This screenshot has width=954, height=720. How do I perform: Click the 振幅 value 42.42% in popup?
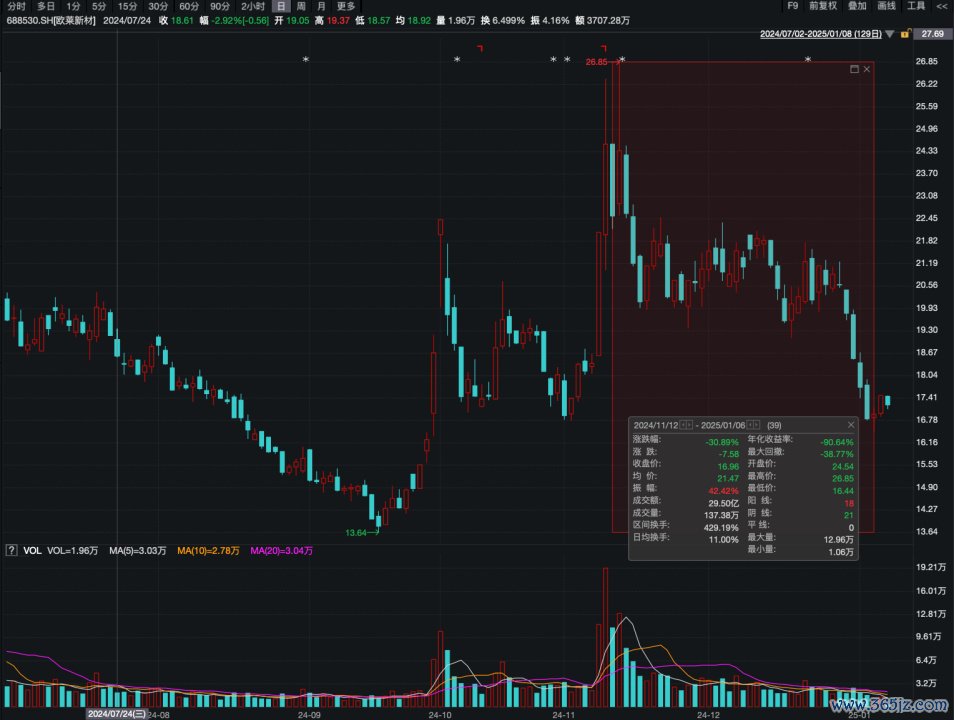tap(723, 491)
